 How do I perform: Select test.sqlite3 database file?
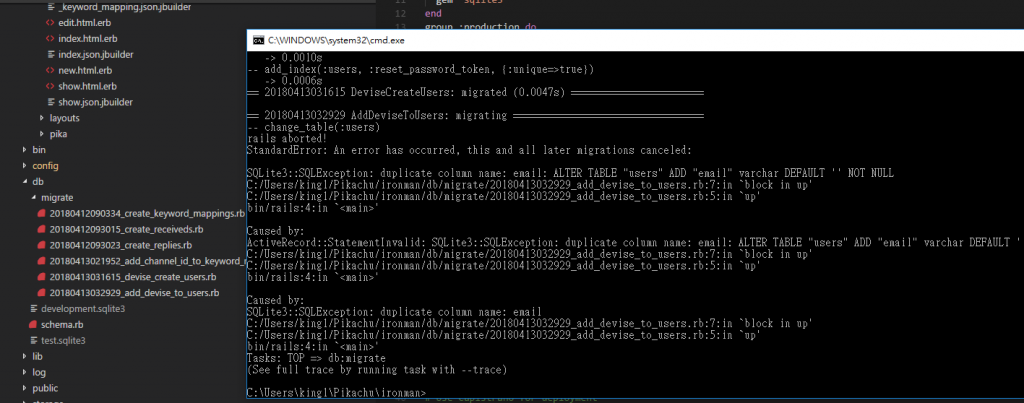(x=63, y=340)
